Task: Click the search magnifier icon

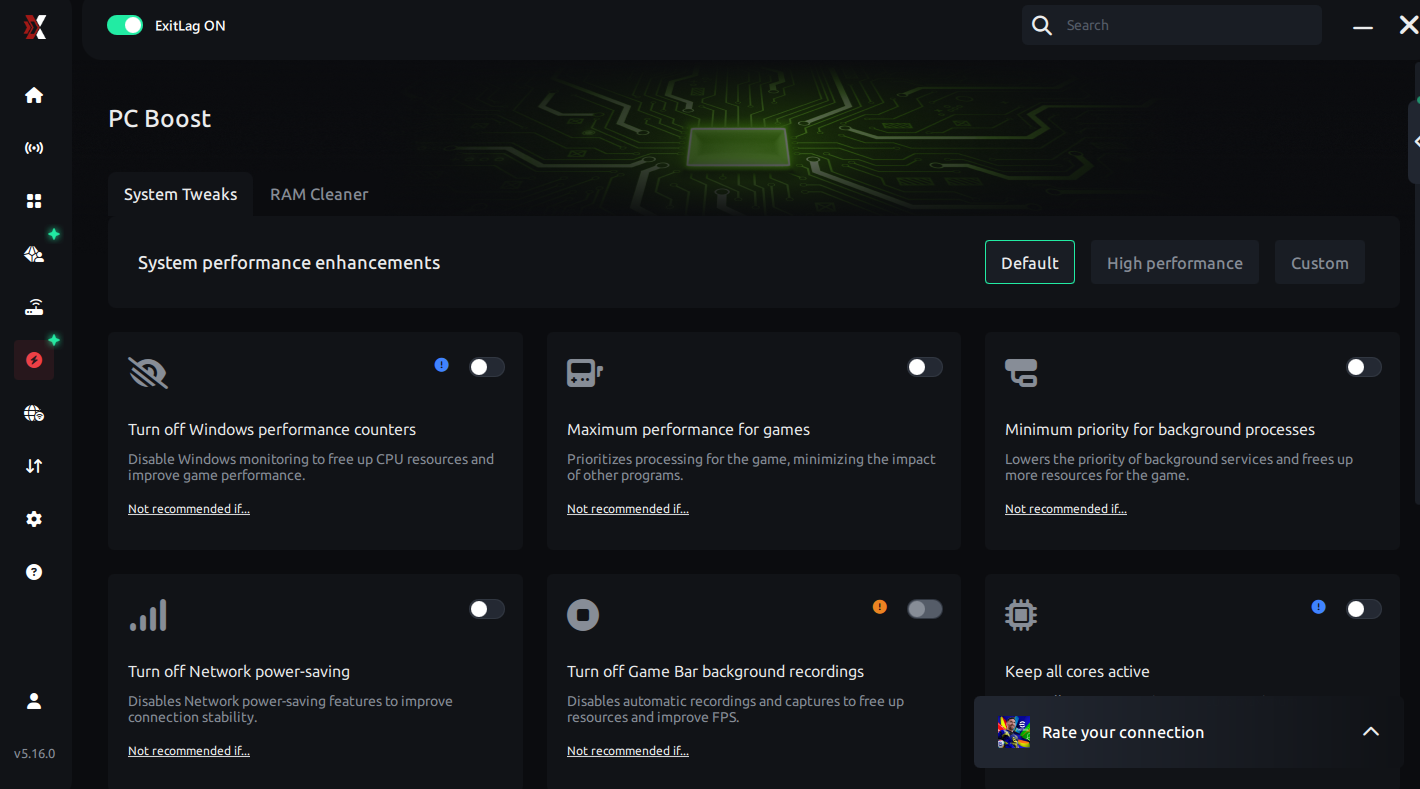Action: (1042, 26)
